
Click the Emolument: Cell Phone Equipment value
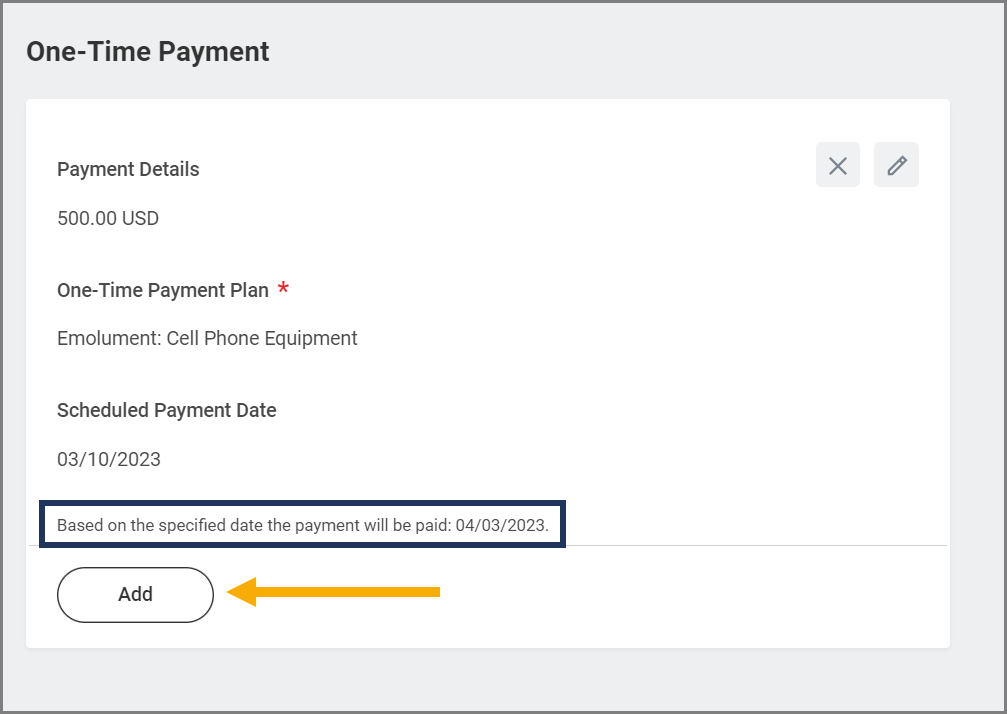click(x=207, y=338)
